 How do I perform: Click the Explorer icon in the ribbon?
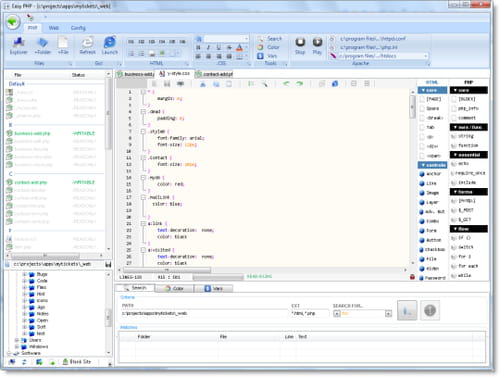point(19,43)
